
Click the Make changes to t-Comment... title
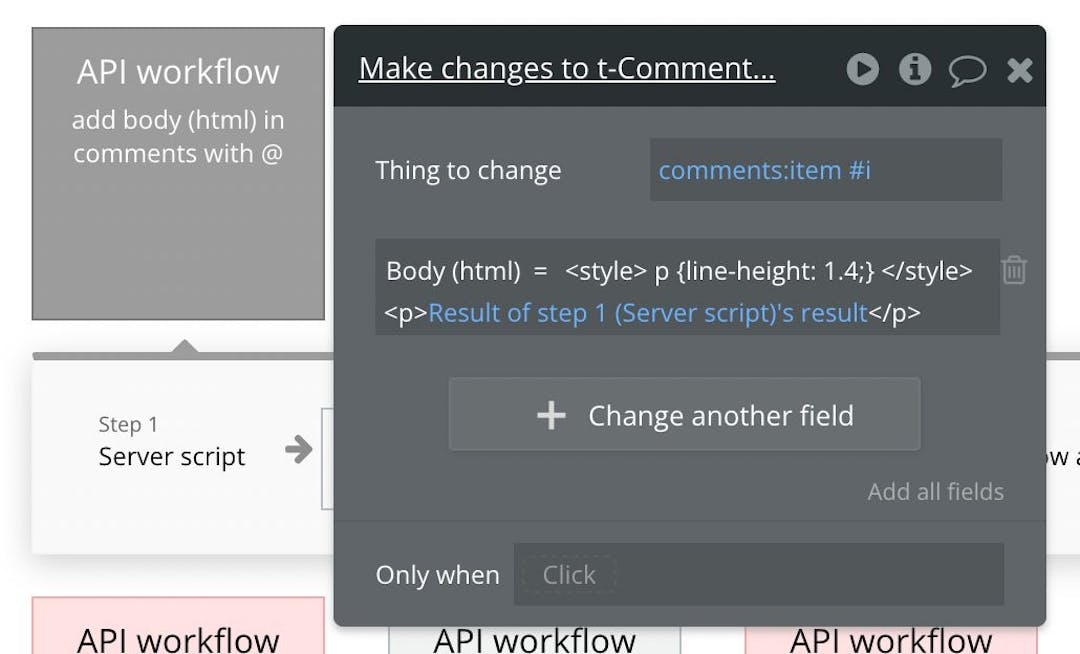click(566, 68)
